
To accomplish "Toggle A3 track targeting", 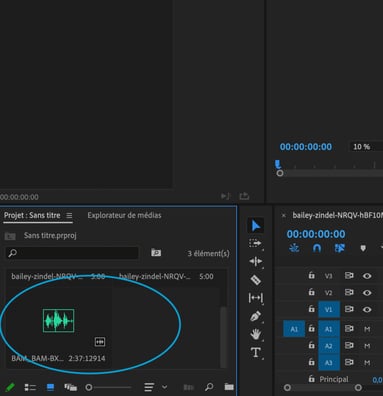I will (x=329, y=362).
